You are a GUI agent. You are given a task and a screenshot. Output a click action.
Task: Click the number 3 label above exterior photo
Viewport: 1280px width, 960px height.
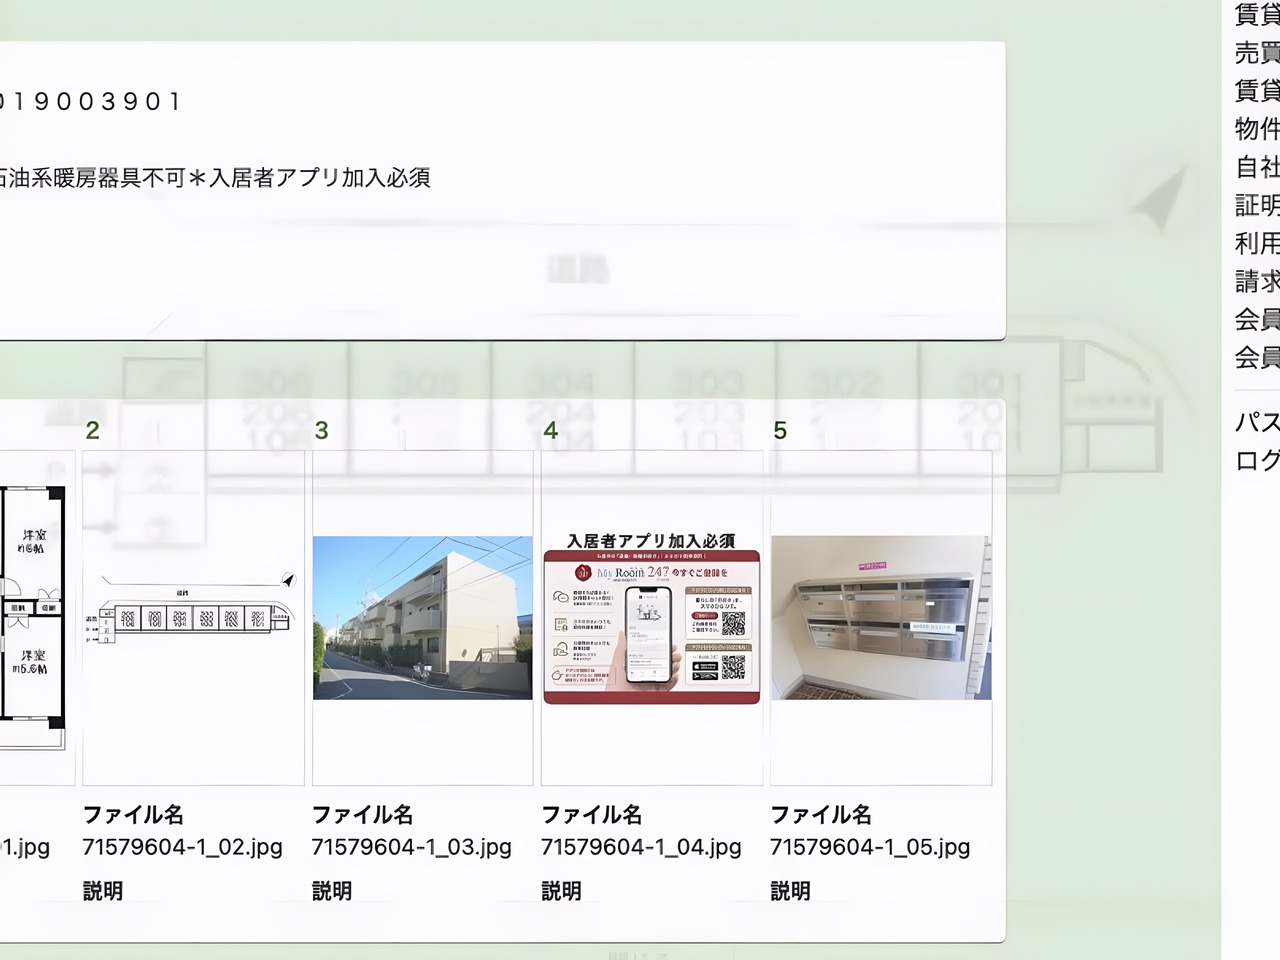[x=321, y=431]
